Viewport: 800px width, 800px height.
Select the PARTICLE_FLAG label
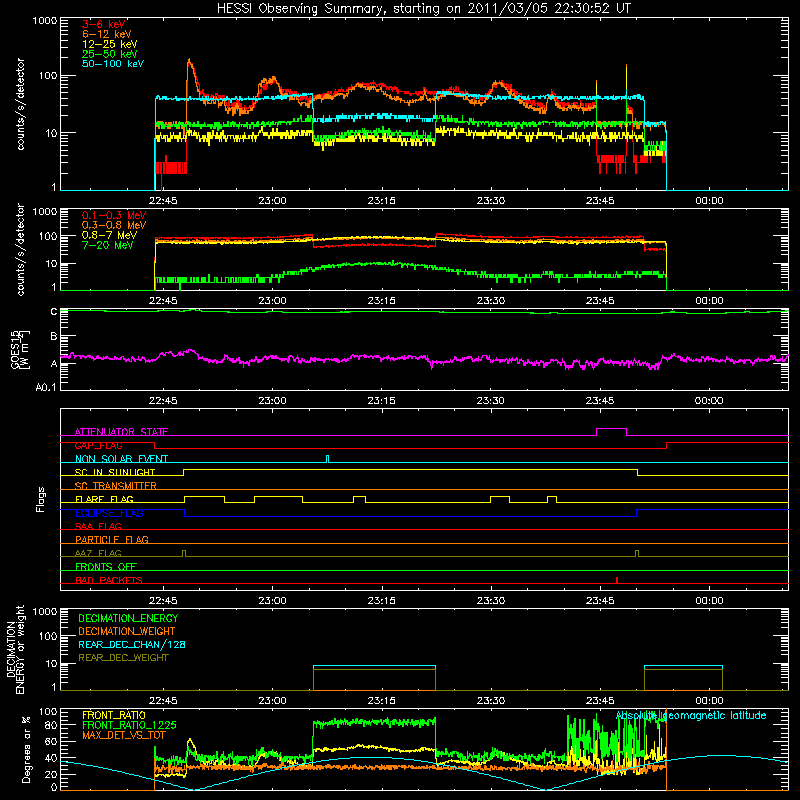[x=112, y=539]
